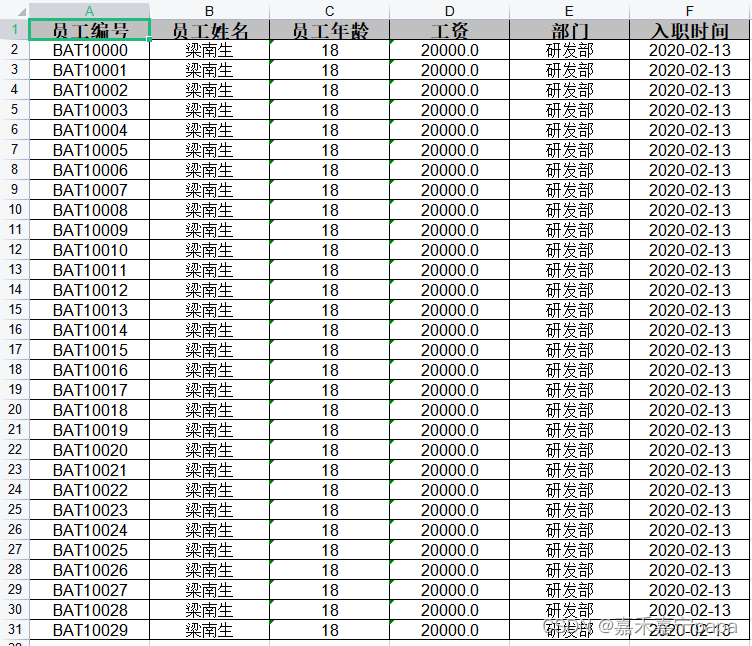Click cell BAT10004
The image size is (752, 646).
click(90, 130)
